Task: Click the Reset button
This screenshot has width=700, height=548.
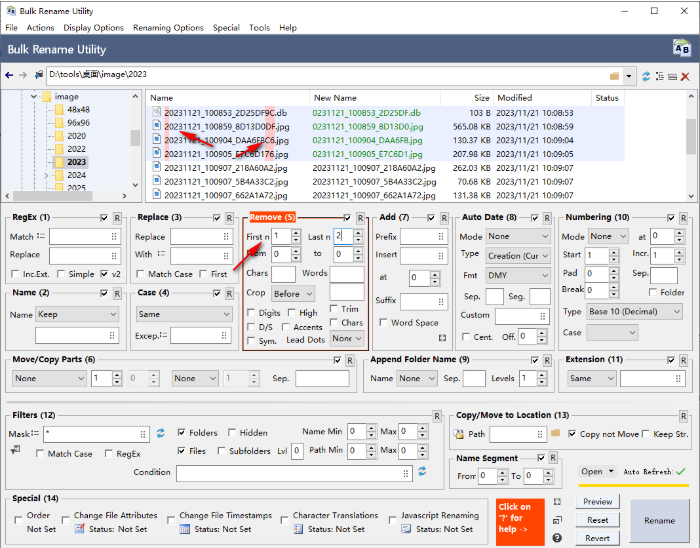Action: point(597,520)
